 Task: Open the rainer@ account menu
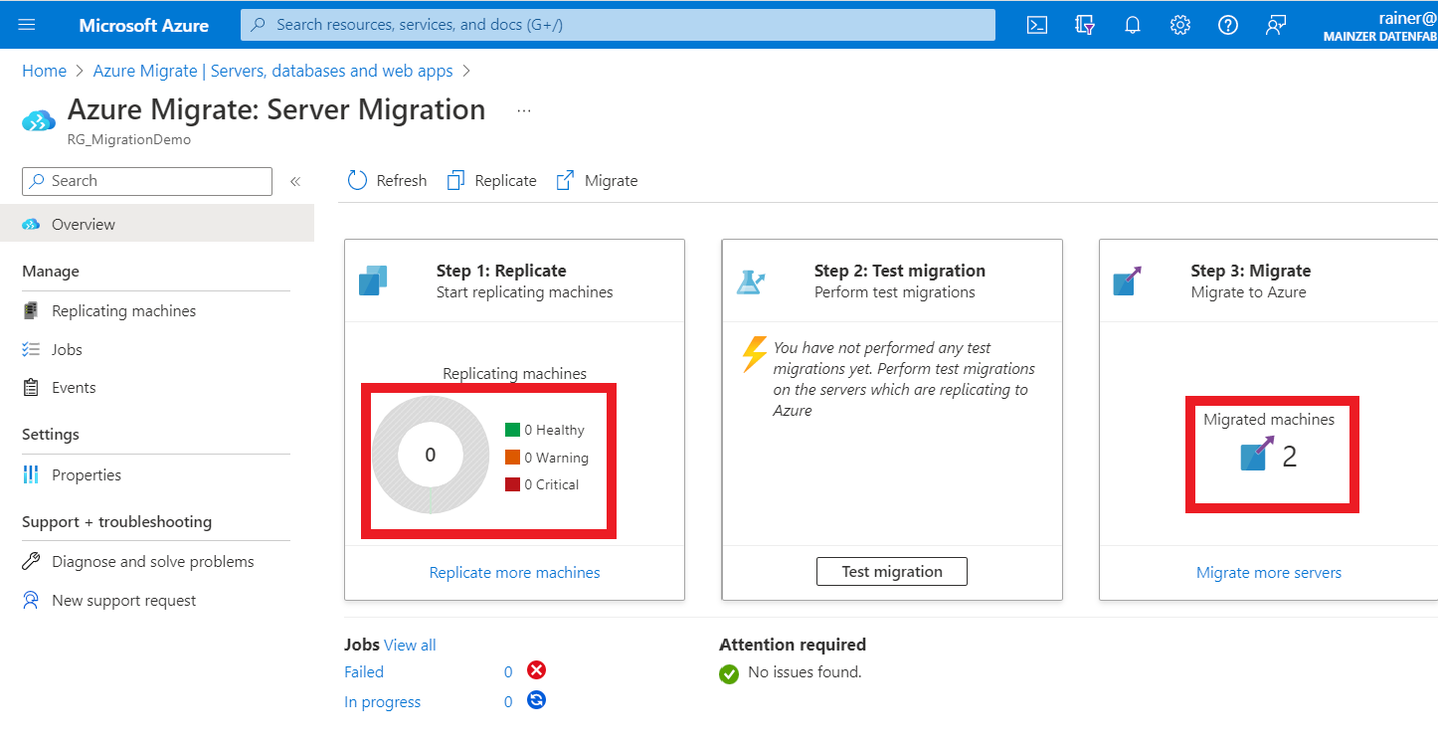tap(1380, 25)
